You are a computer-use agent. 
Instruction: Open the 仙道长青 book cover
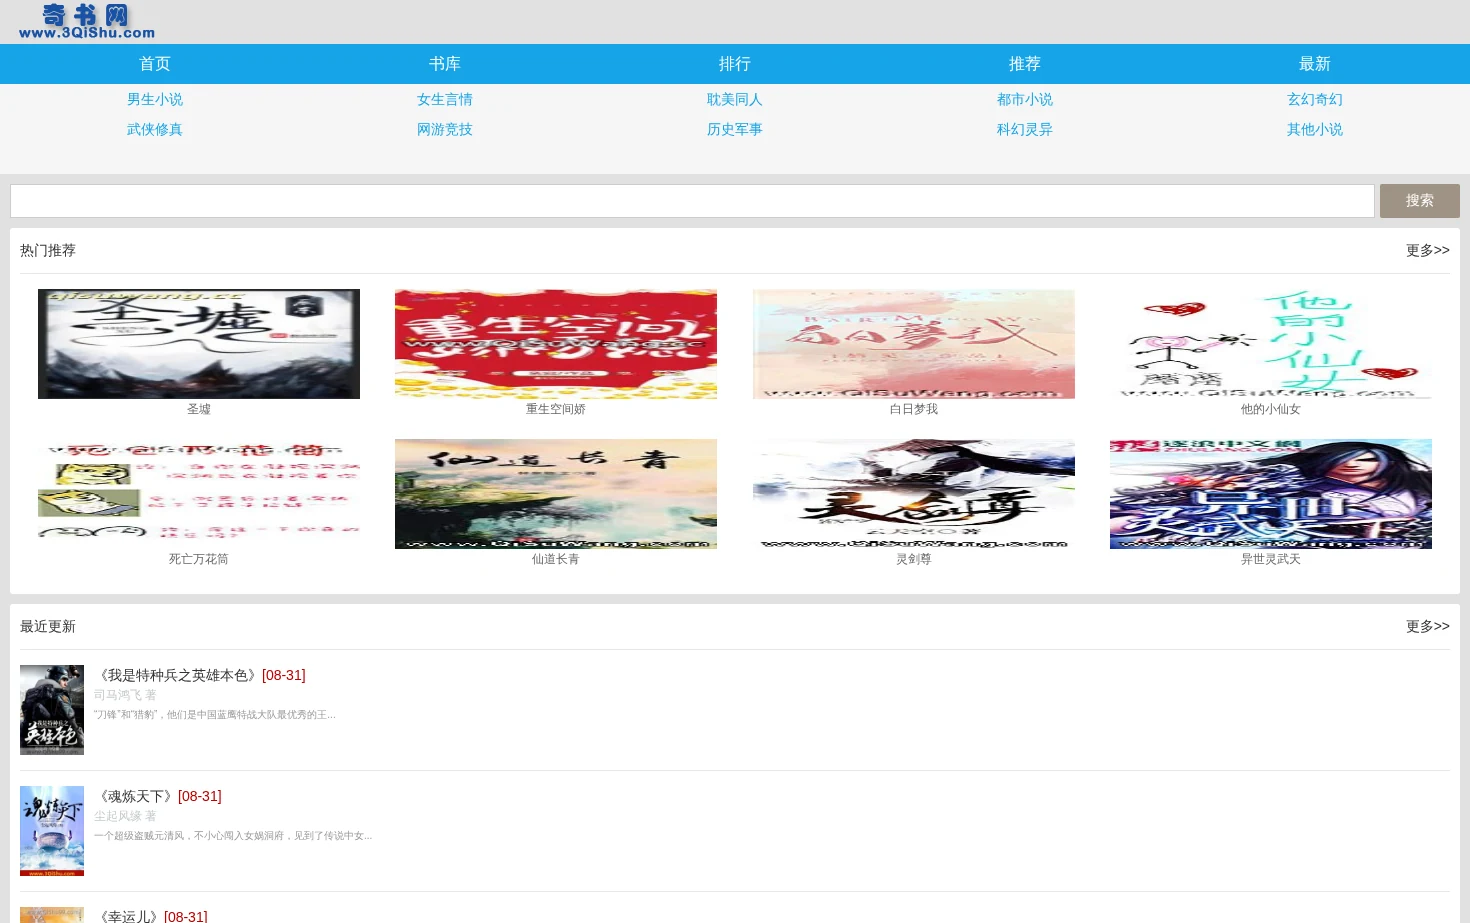[556, 494]
